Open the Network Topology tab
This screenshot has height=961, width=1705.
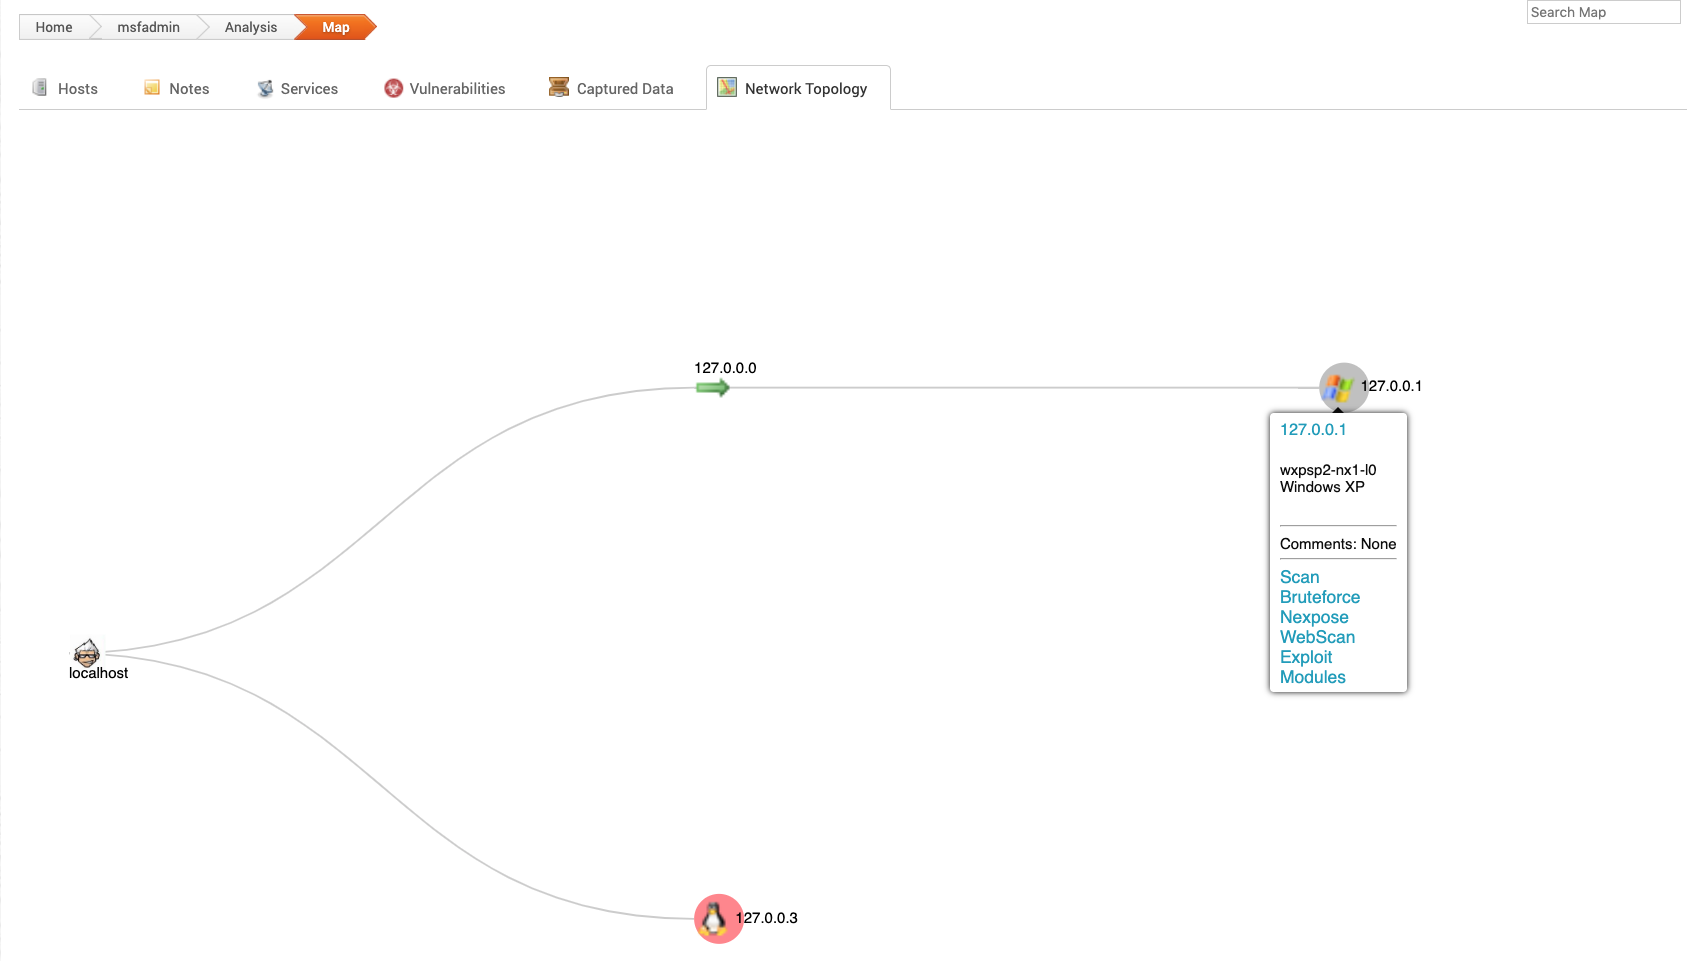(805, 89)
